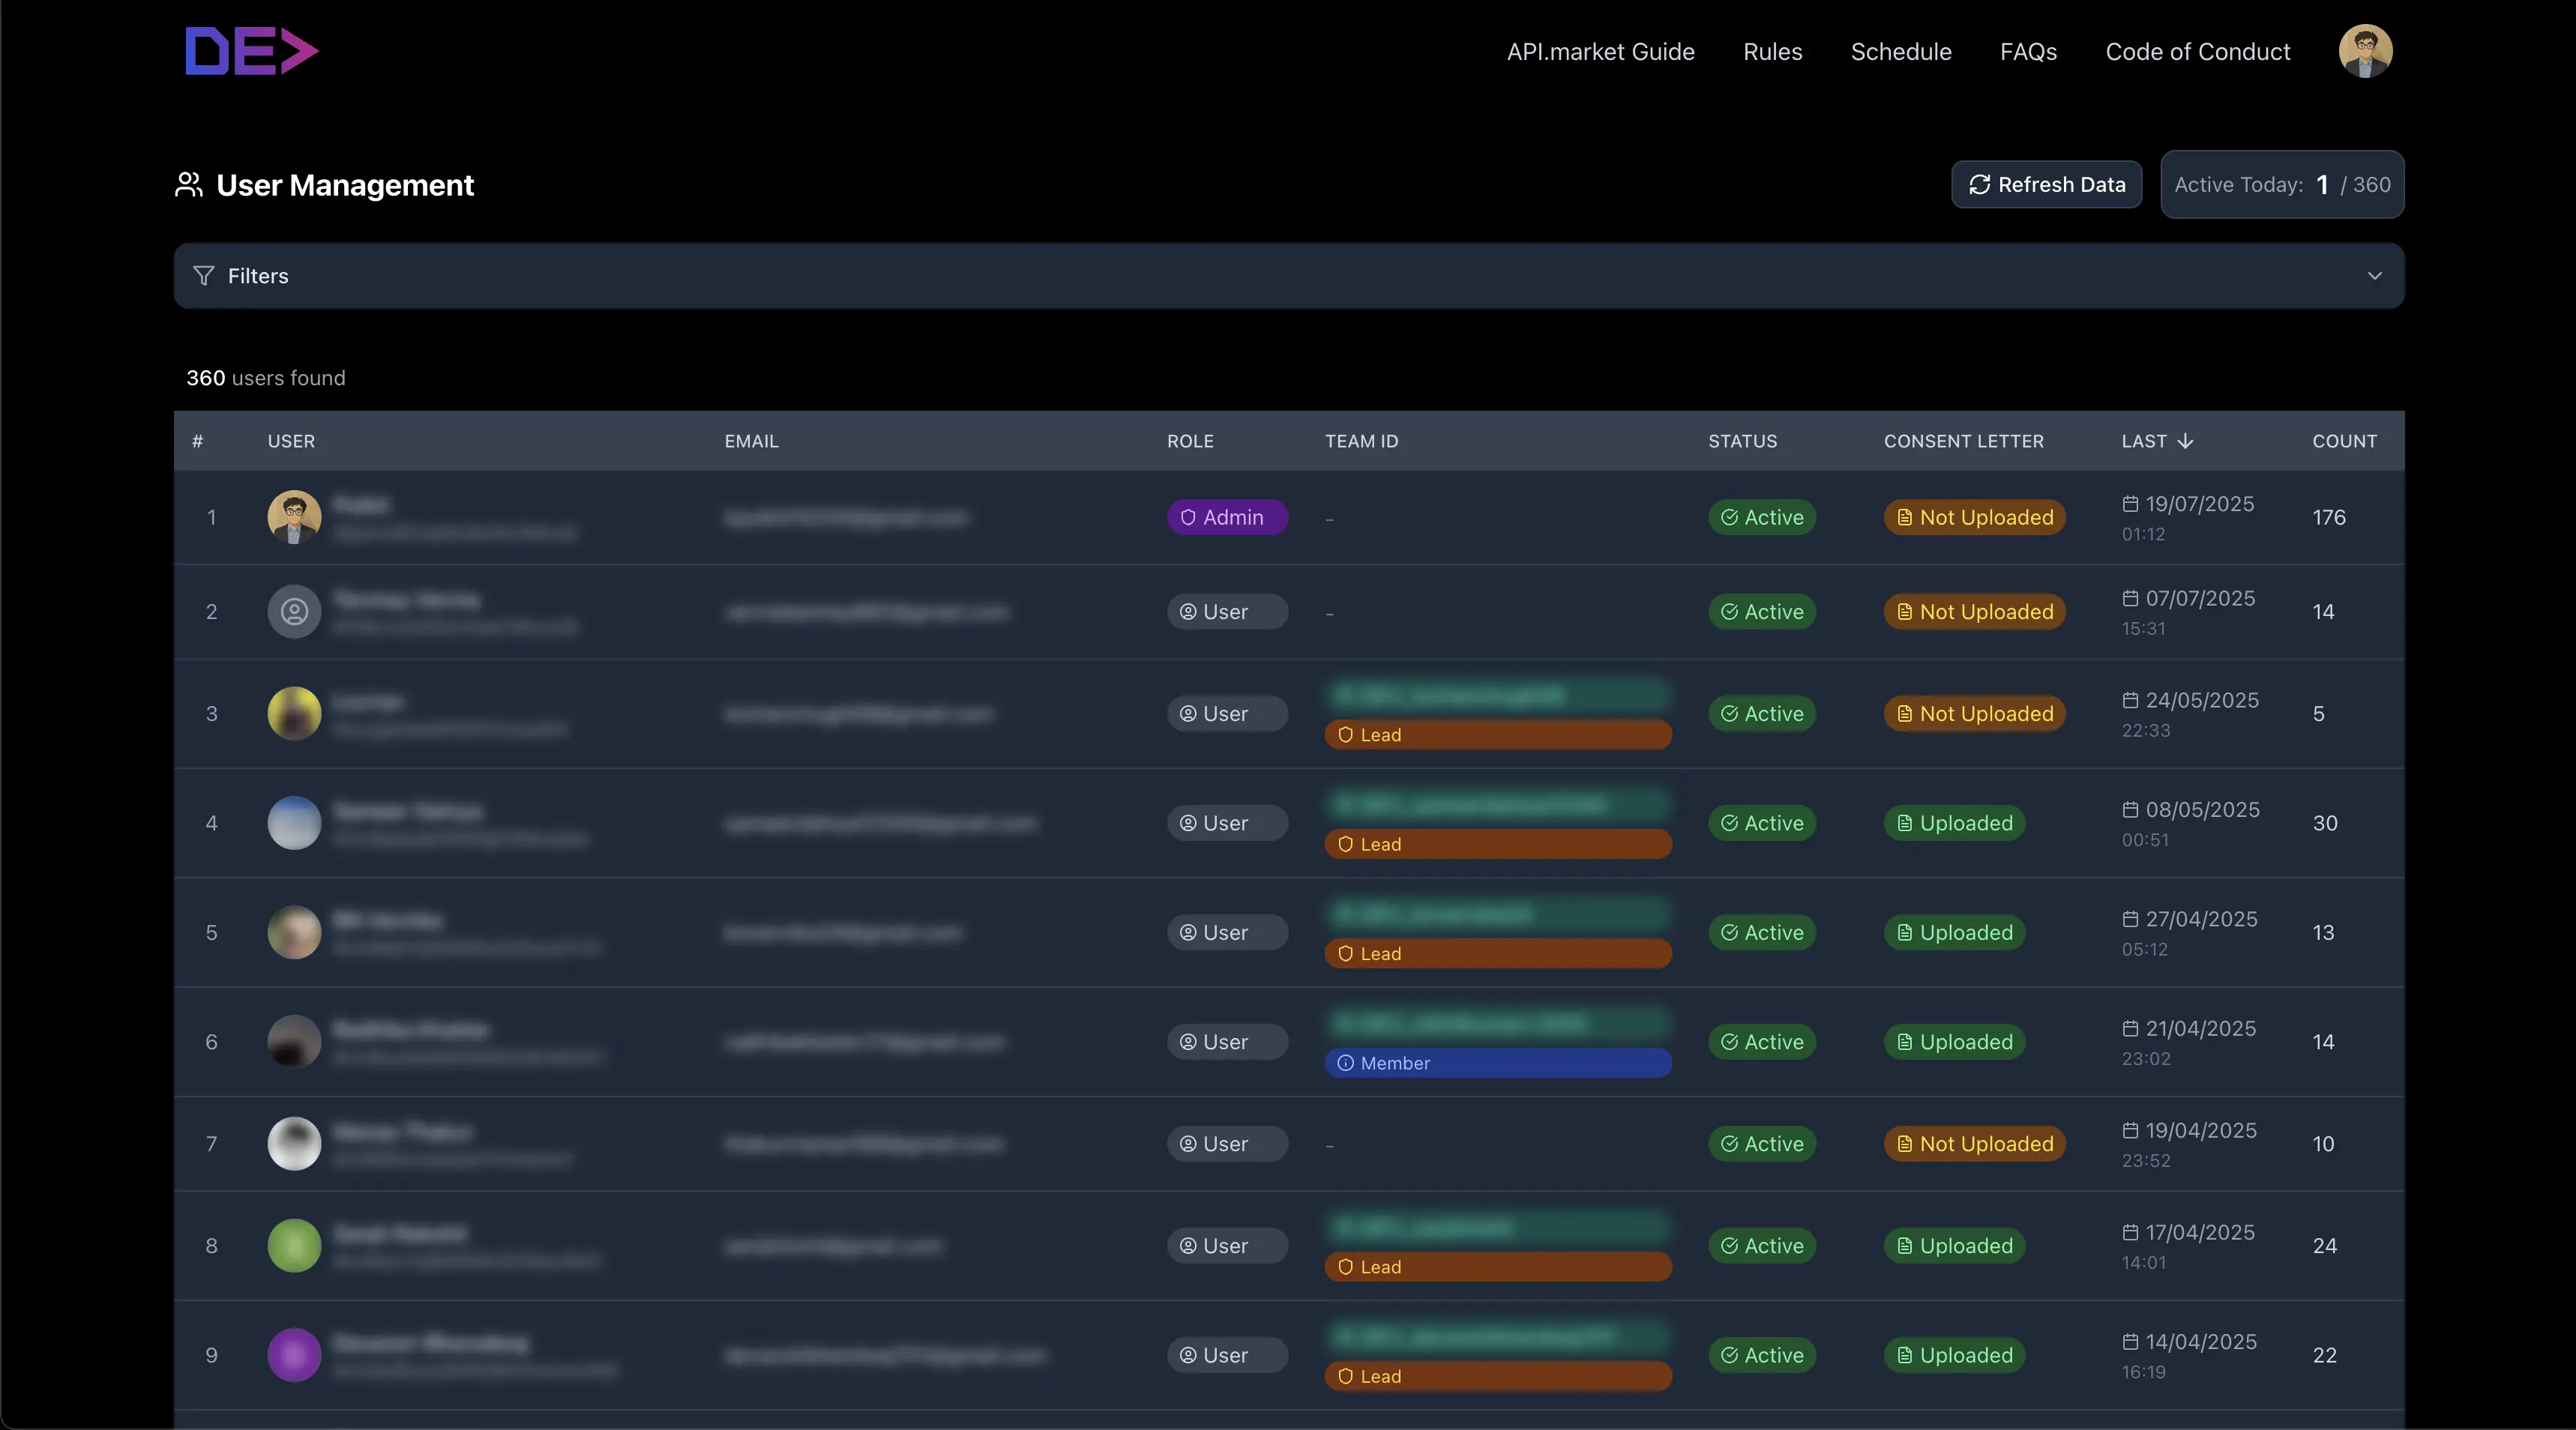
Task: Open the Code of Conduct link
Action: [x=2197, y=52]
